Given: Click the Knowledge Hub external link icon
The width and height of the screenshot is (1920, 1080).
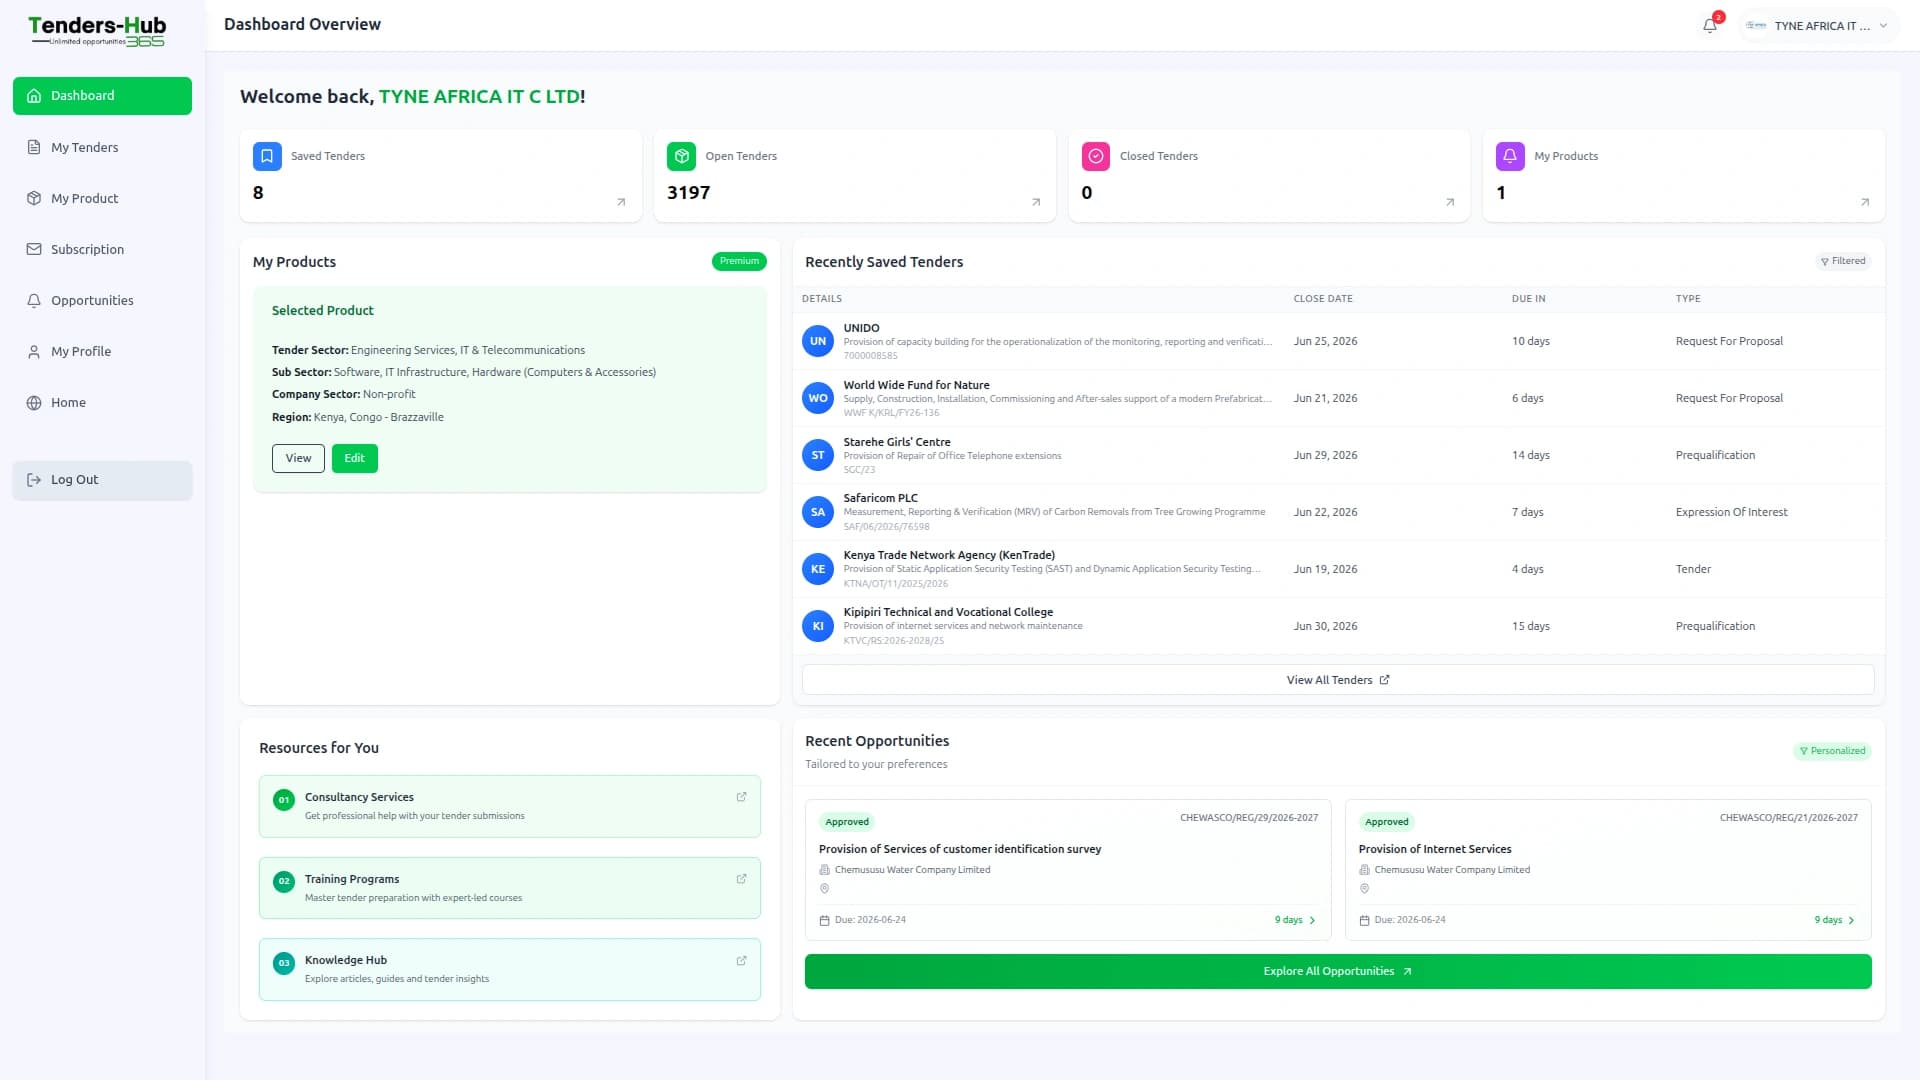Looking at the screenshot, I should tap(741, 961).
